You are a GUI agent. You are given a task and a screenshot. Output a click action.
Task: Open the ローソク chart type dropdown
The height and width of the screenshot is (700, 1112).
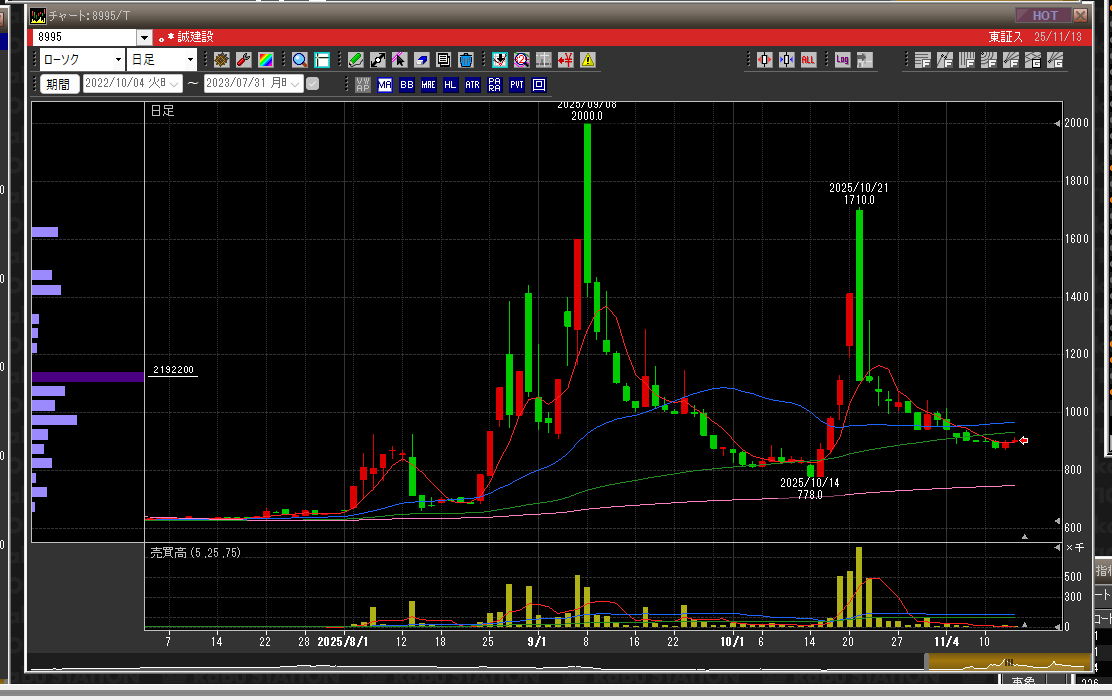(x=116, y=60)
